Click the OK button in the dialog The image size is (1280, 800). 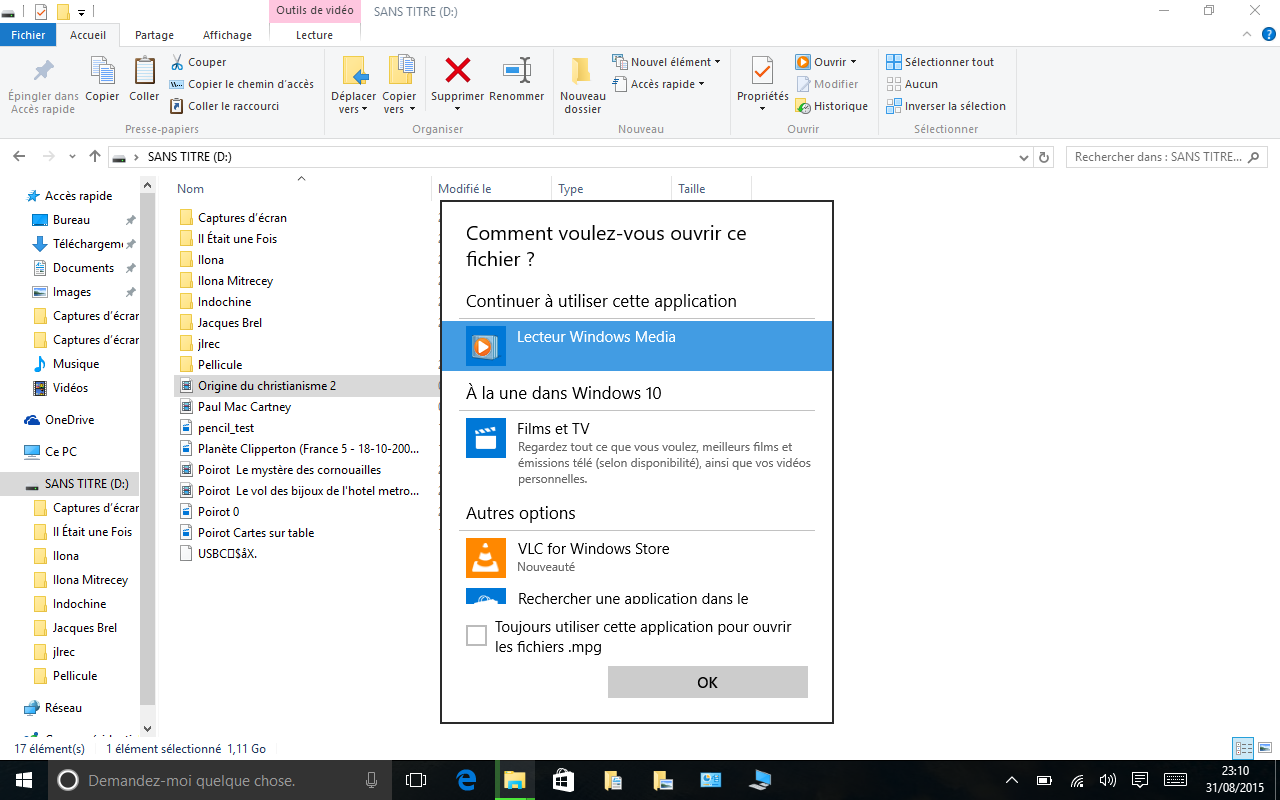(x=707, y=682)
